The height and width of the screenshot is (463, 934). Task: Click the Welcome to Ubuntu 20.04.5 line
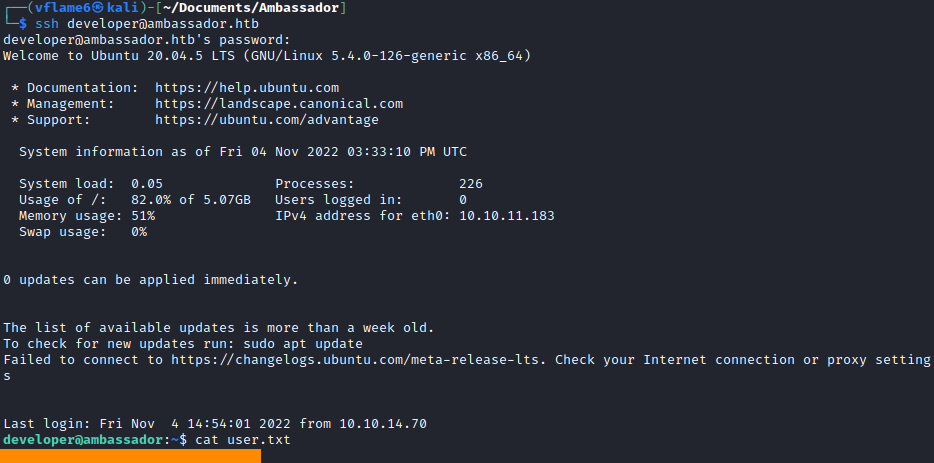pos(267,56)
